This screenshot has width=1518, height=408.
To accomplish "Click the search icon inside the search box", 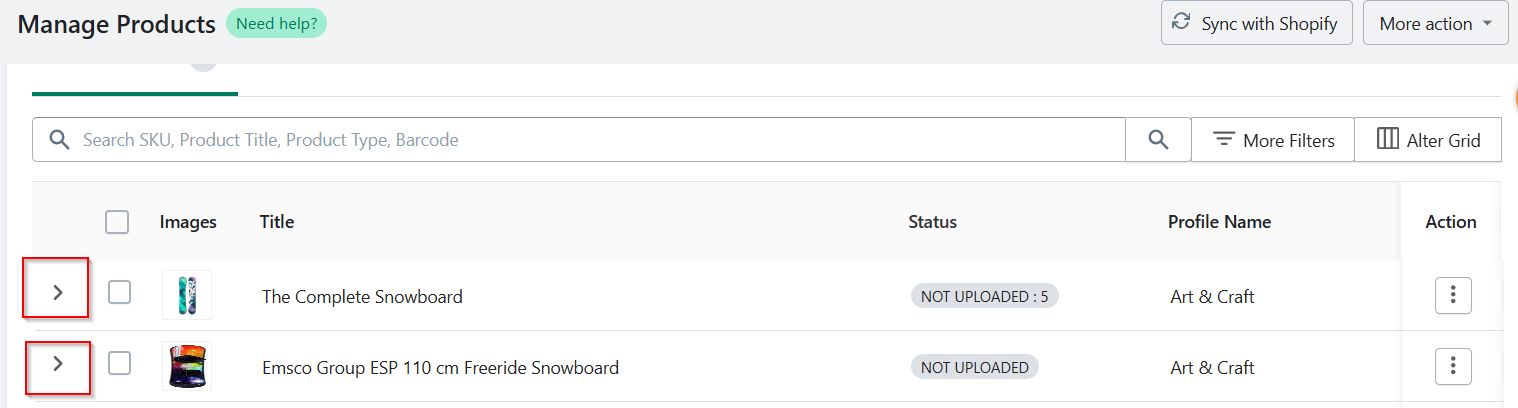I will pos(60,139).
